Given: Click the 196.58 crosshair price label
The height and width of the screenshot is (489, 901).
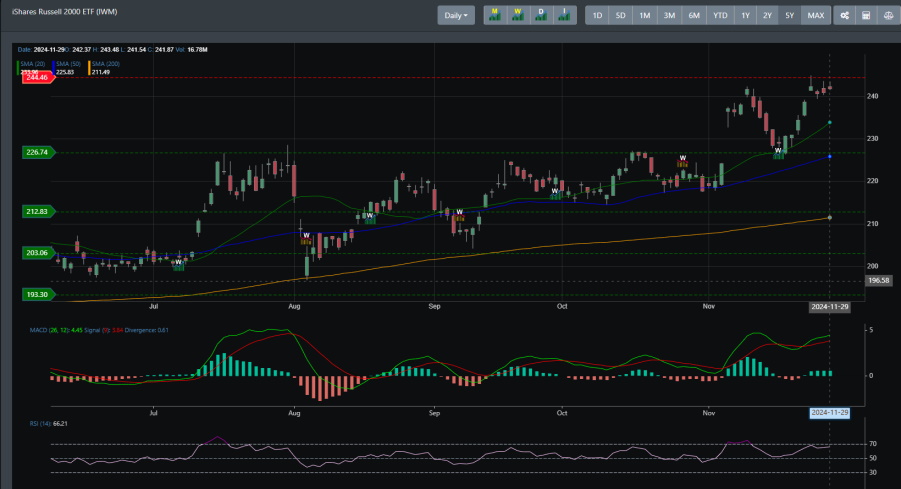Looking at the screenshot, I should click(x=879, y=280).
